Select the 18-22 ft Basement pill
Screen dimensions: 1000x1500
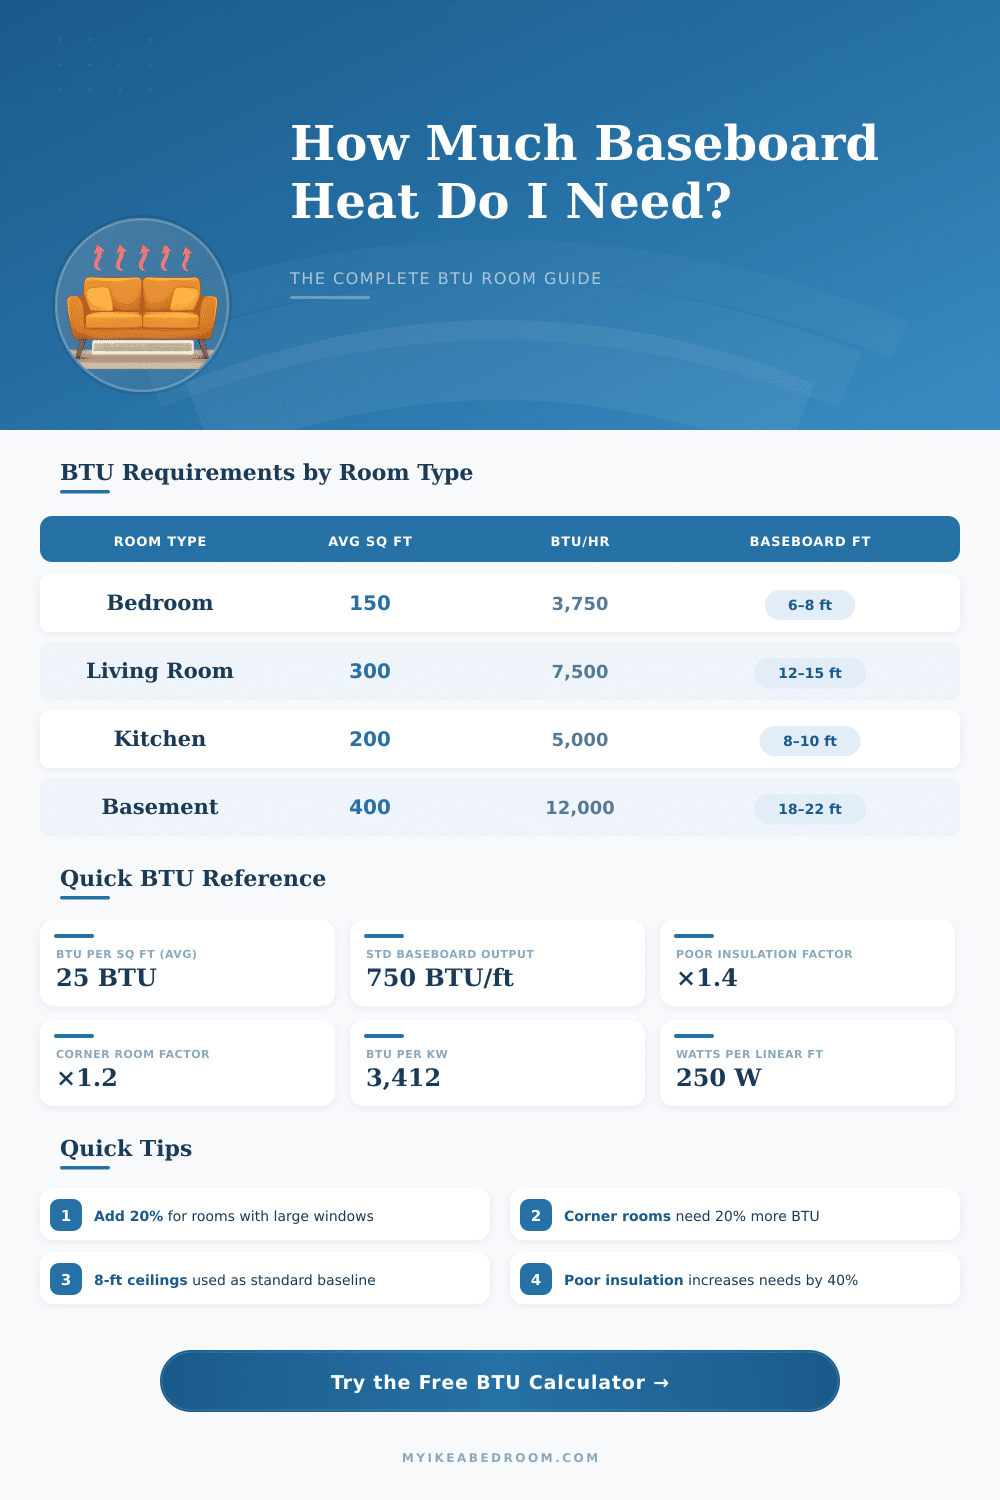click(x=810, y=809)
